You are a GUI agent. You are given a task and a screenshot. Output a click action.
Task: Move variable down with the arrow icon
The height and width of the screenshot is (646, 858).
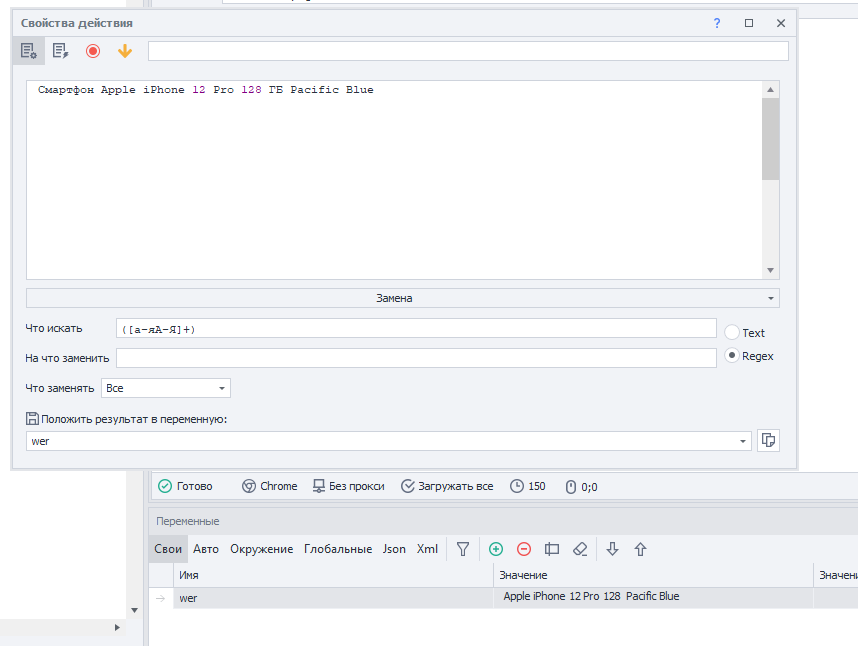[x=612, y=549]
